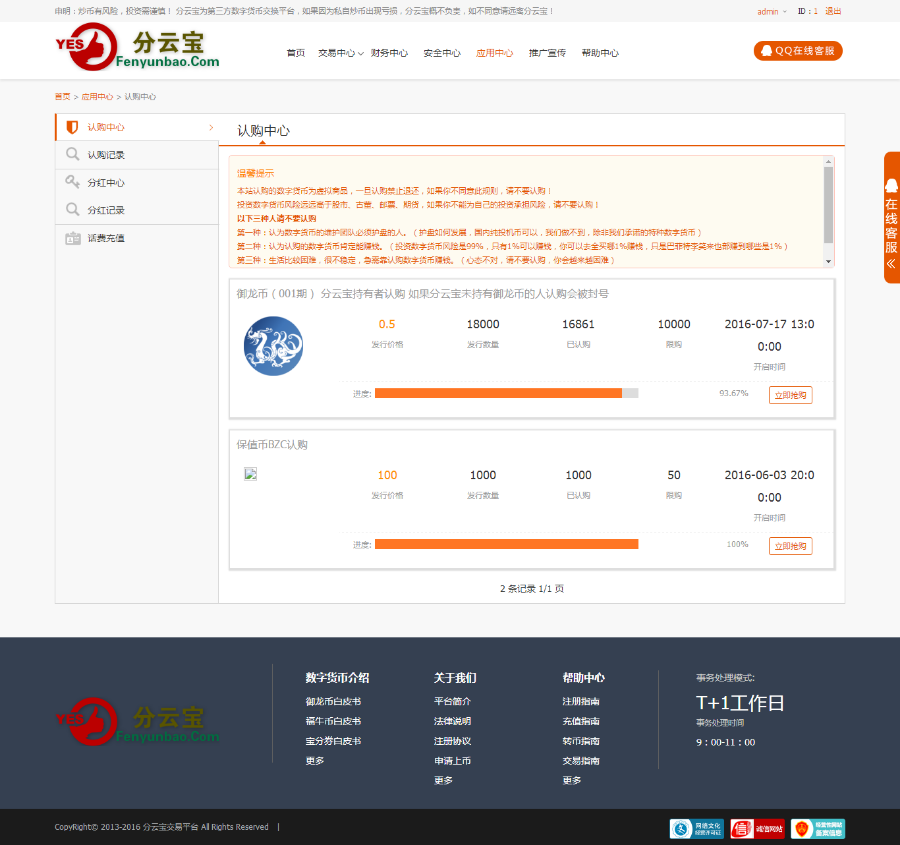This screenshot has height=845, width=900.
Task: Open 帮助中心 in the top navigation
Action: pyautogui.click(x=600, y=53)
